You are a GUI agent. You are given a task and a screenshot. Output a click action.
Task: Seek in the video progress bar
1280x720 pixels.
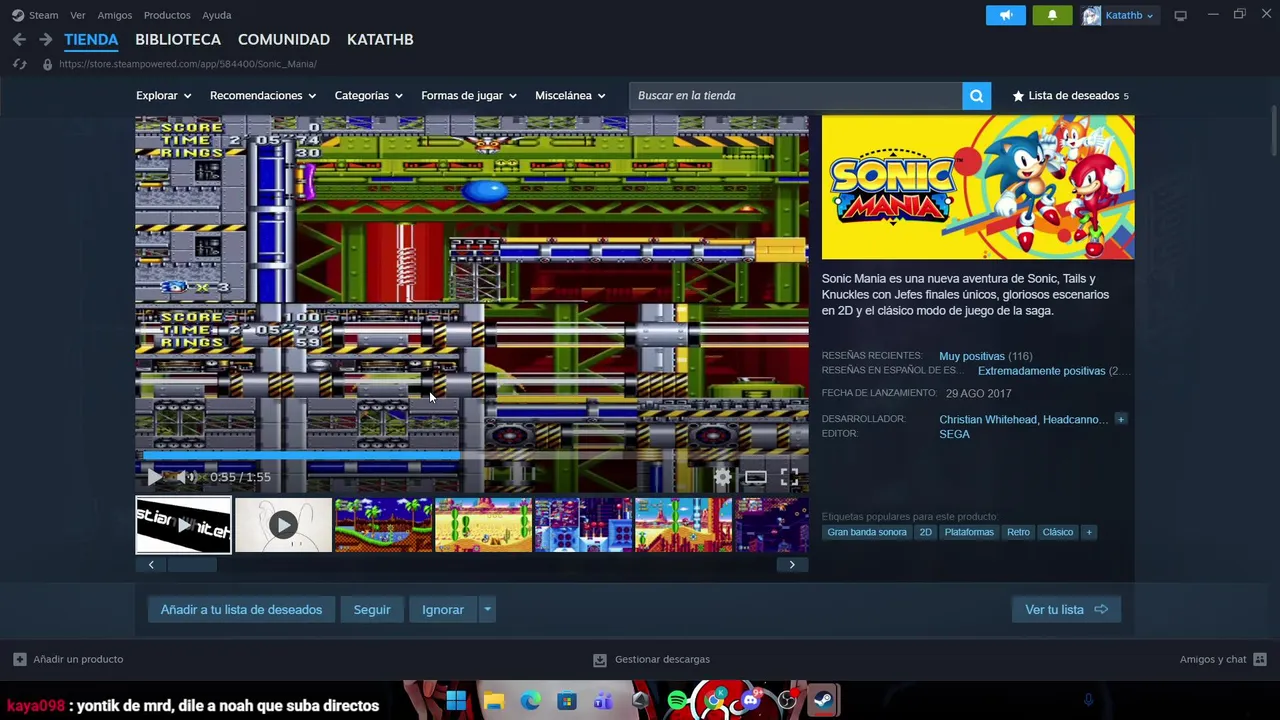[472, 456]
